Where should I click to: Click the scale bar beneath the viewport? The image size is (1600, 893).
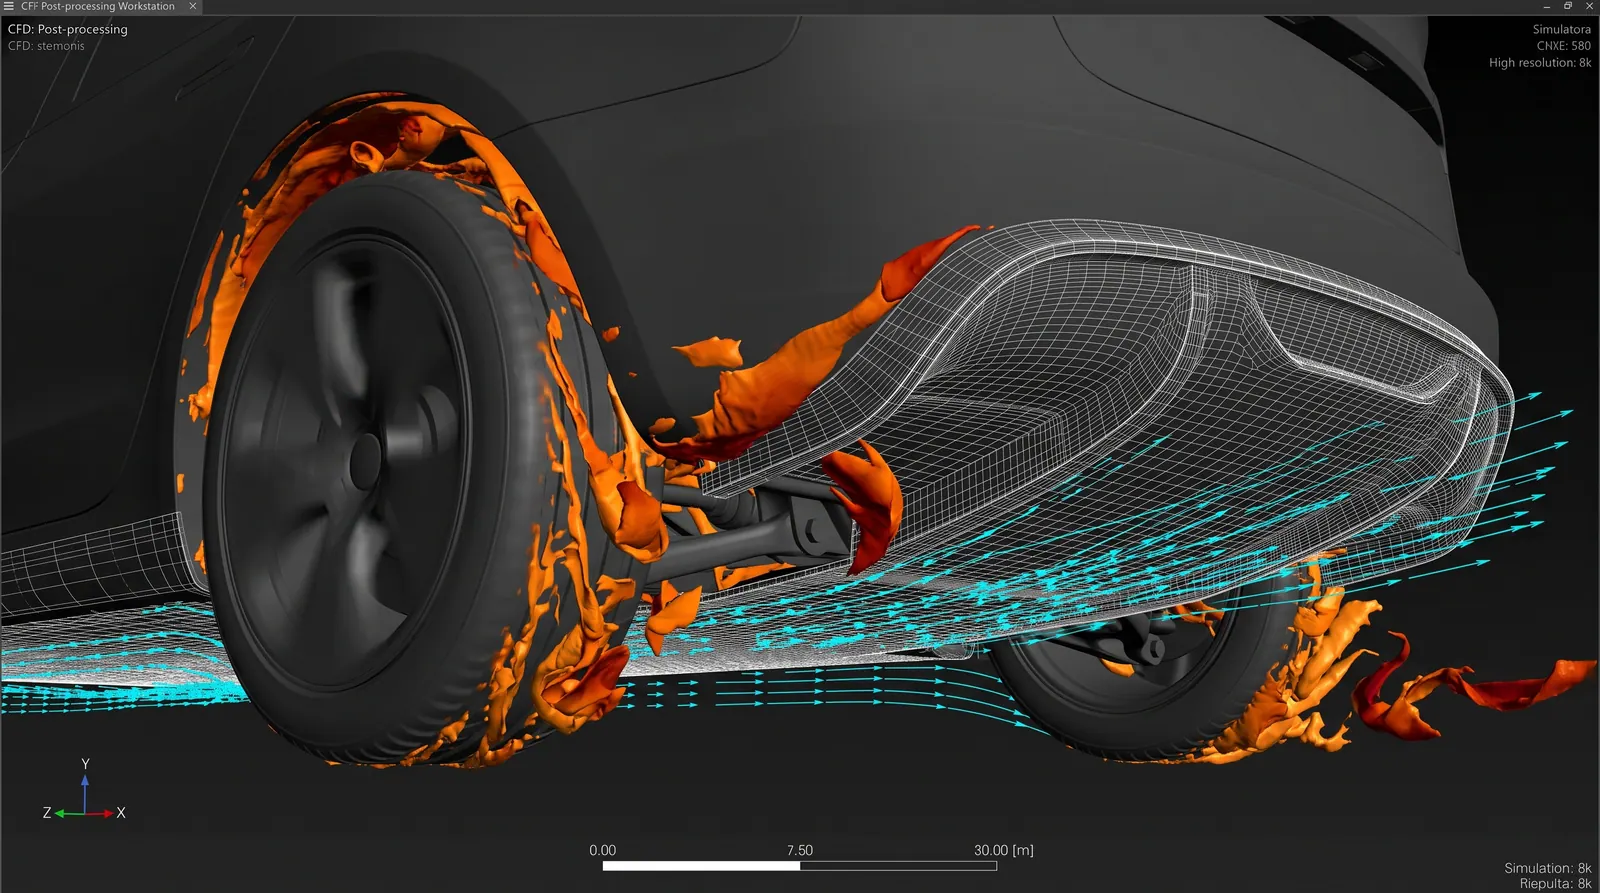coord(799,866)
